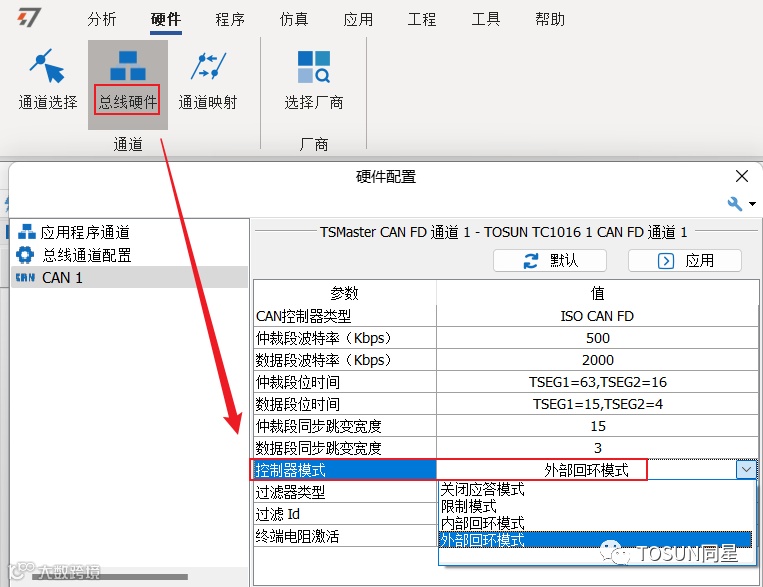This screenshot has width=763, height=587.
Task: Select the 仲裁段波特率（Kbps） parameter row
Action: click(345, 338)
